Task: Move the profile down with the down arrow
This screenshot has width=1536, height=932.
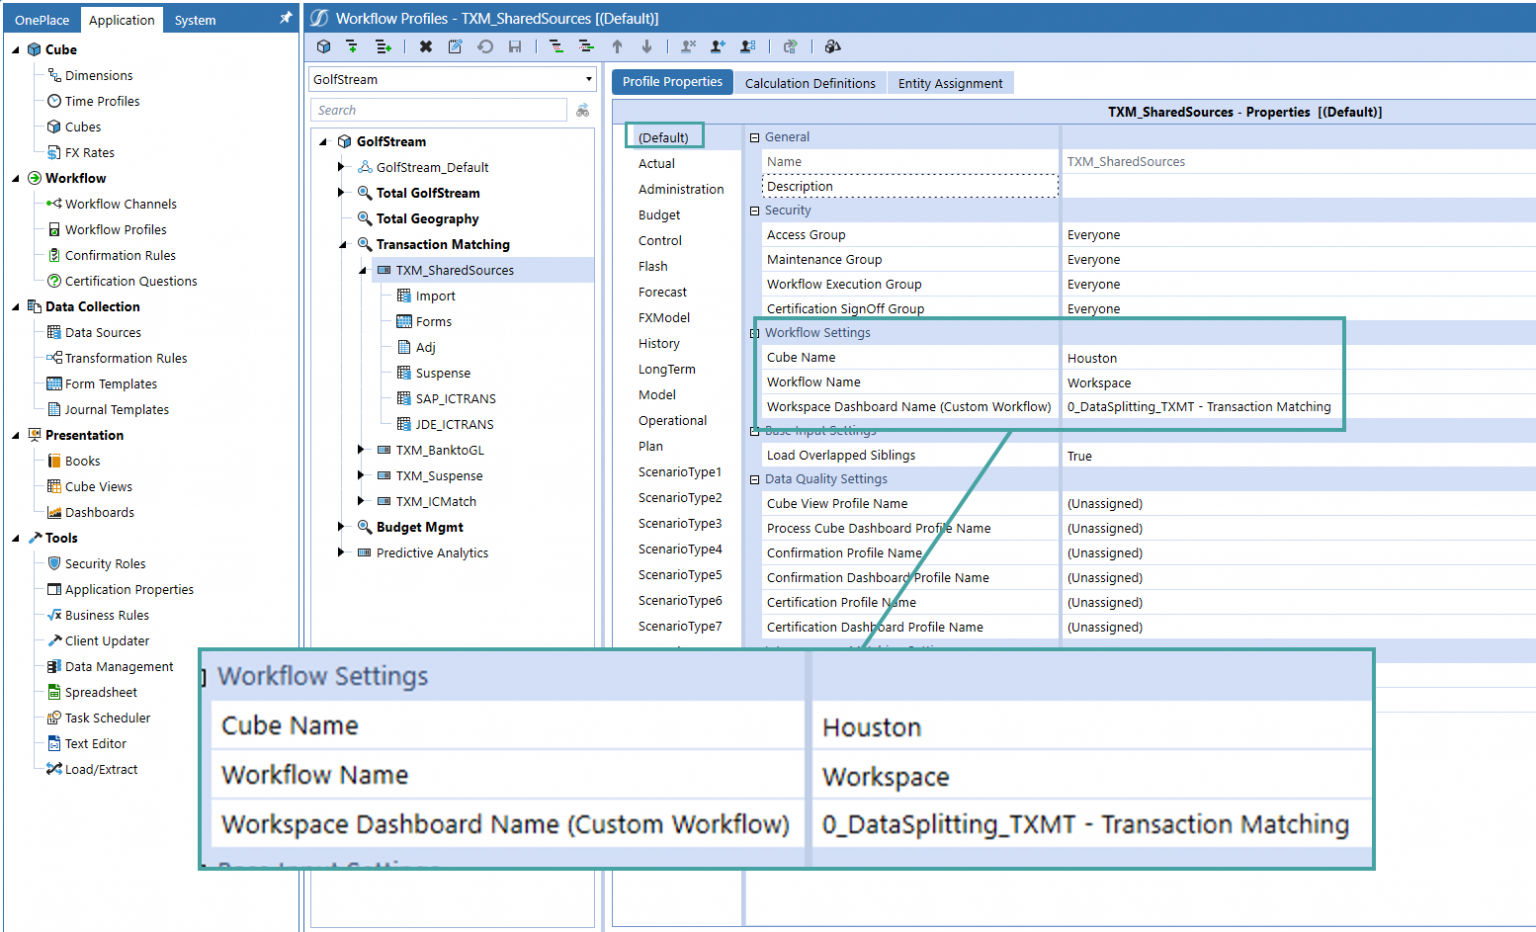Action: [647, 46]
